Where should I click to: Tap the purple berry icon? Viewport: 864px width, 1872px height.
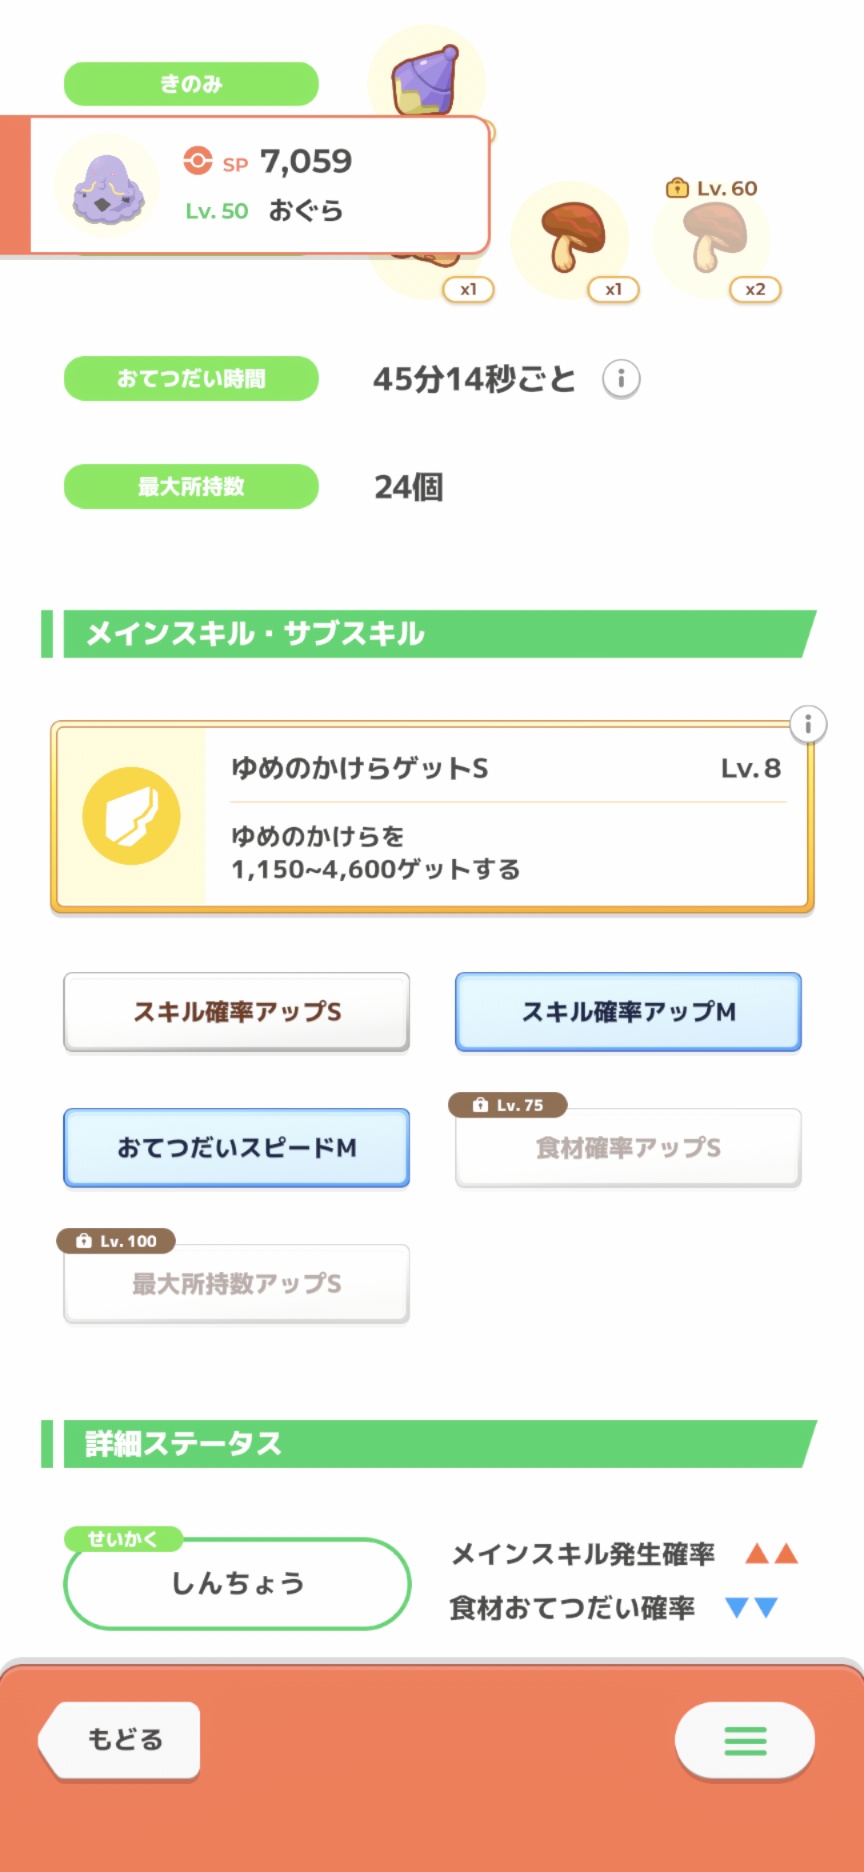tap(426, 78)
